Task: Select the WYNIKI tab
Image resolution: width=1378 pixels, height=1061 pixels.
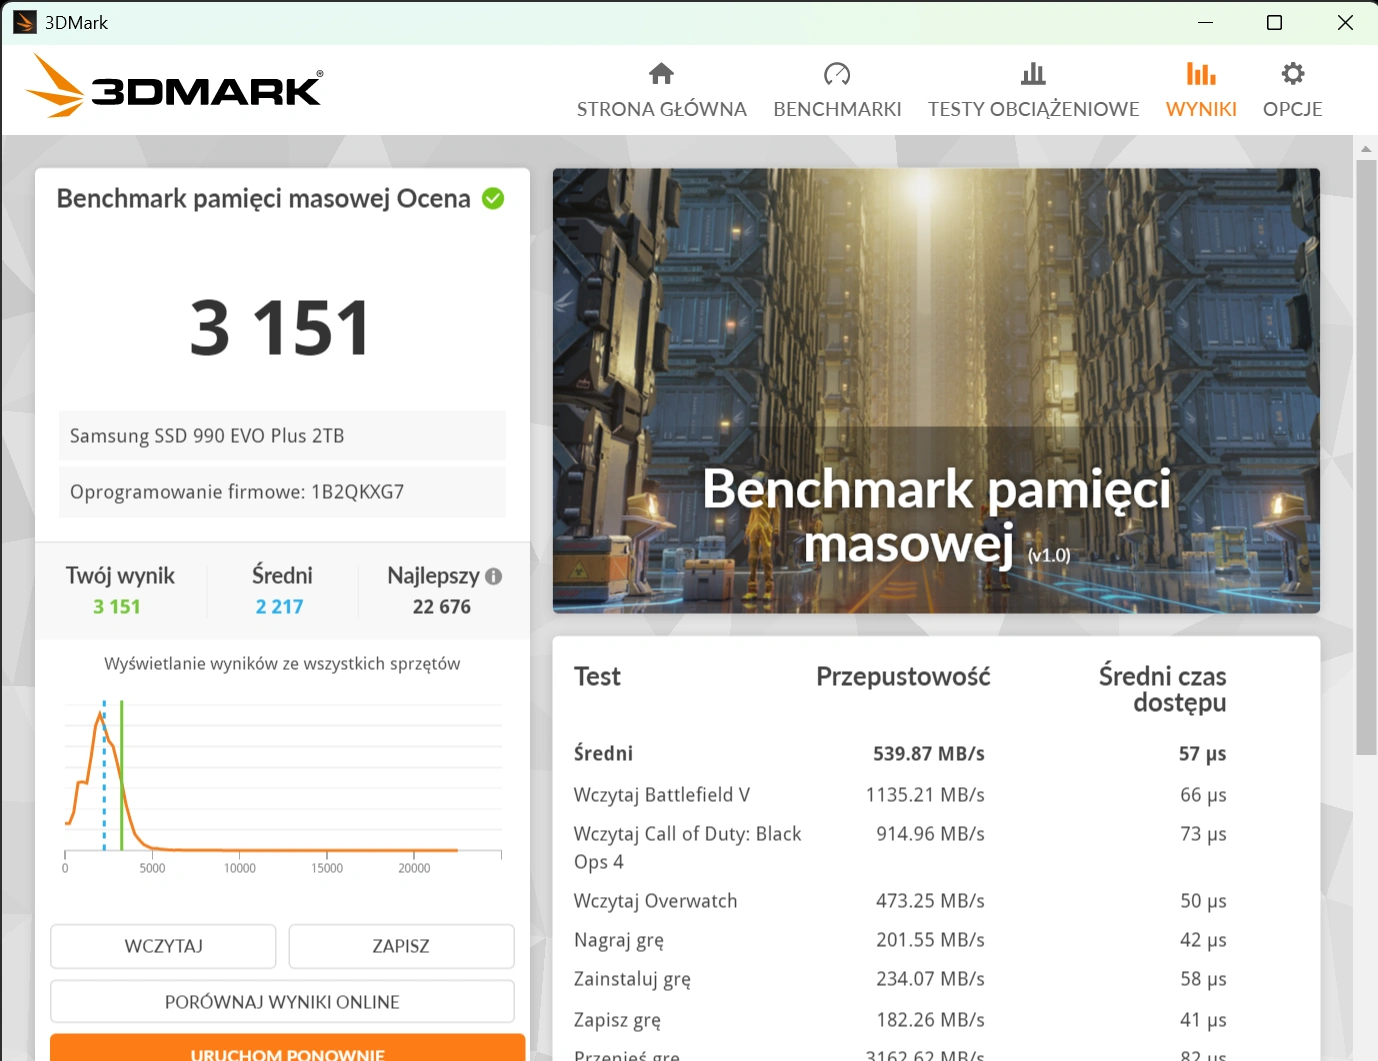Action: point(1201,109)
